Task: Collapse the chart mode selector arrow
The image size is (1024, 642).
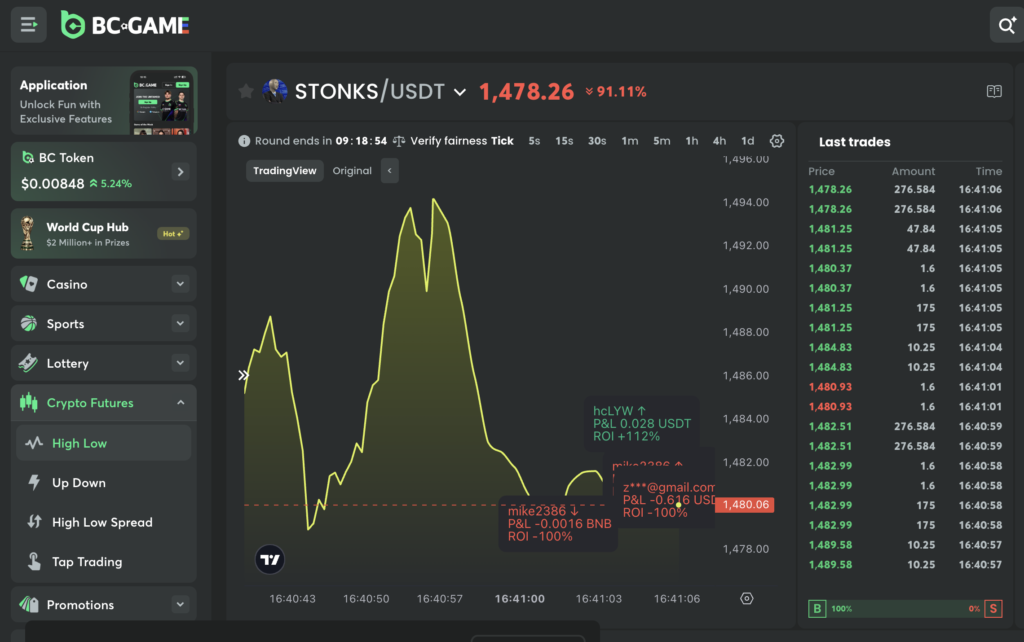Action: (x=390, y=171)
